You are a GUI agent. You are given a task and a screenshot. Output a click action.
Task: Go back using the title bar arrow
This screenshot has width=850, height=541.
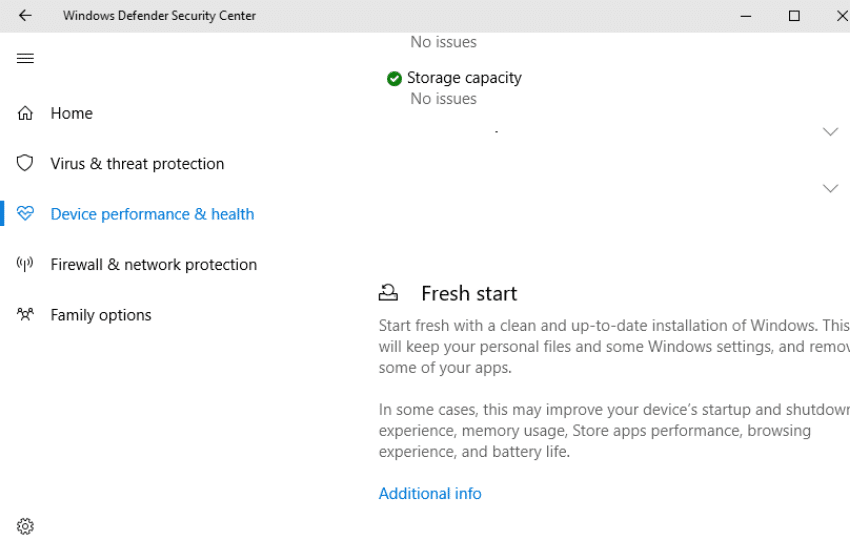coord(25,16)
